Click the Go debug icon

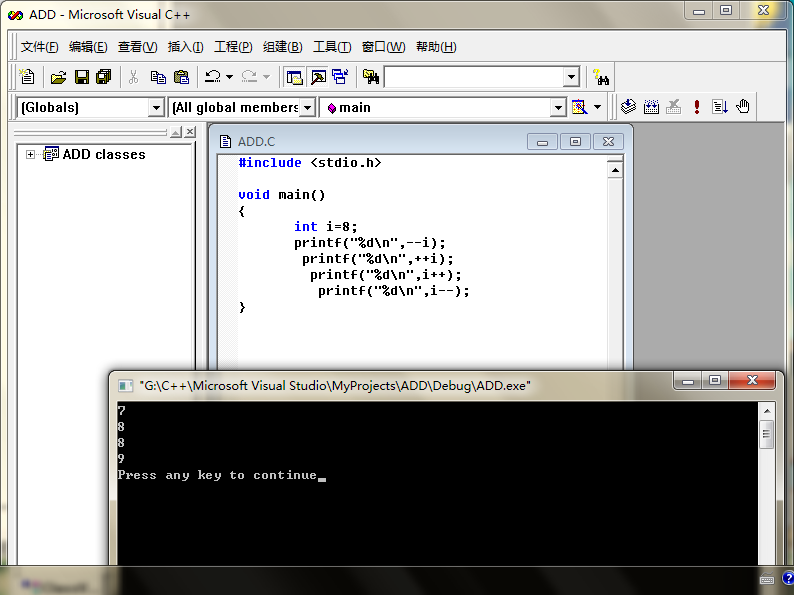720,107
